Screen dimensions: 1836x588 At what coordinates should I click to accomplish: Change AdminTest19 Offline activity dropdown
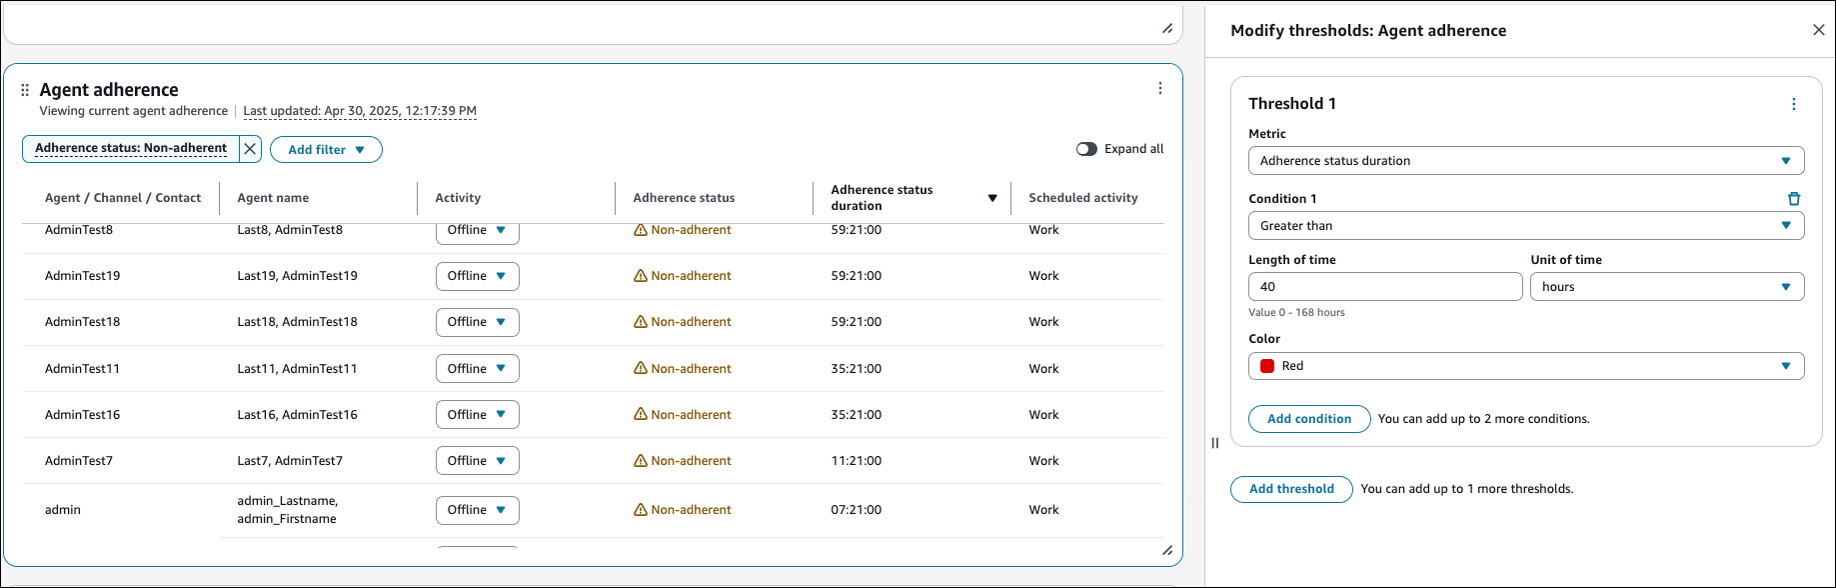pos(477,276)
